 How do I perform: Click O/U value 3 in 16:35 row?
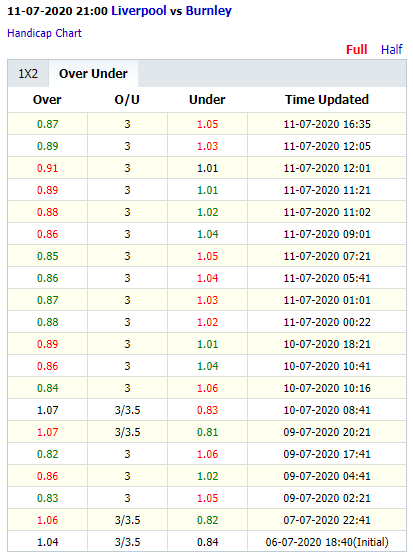tap(127, 124)
